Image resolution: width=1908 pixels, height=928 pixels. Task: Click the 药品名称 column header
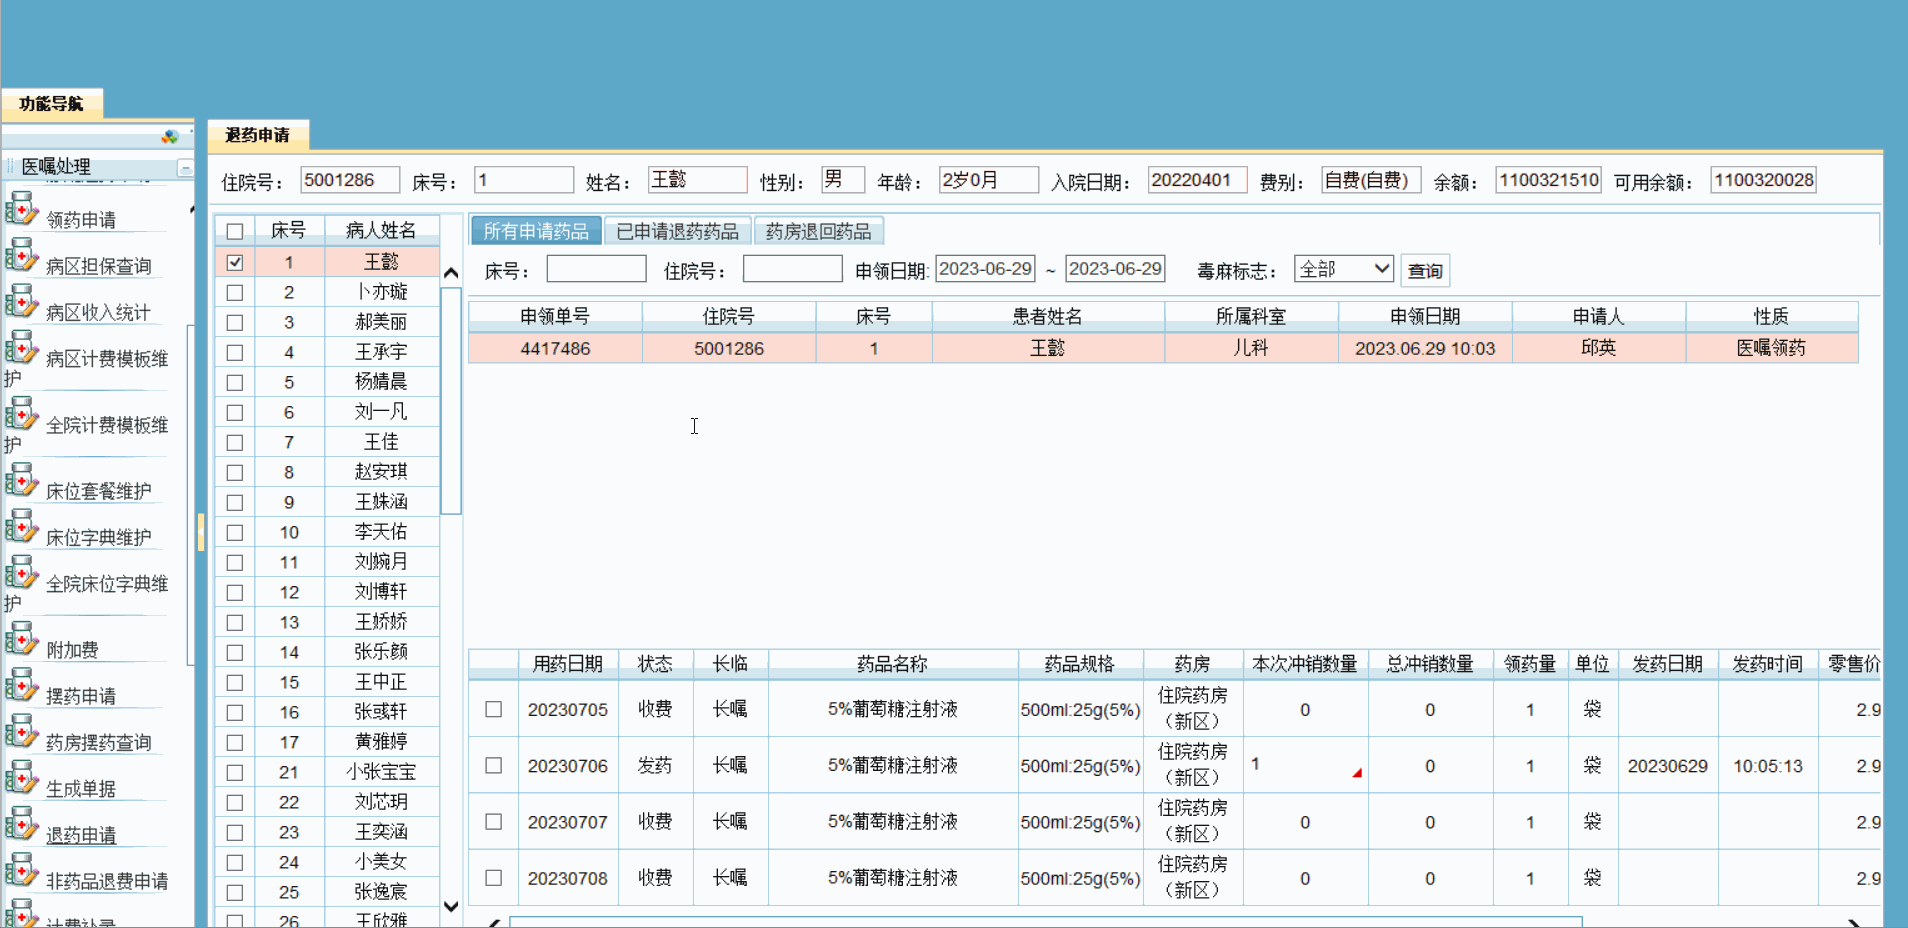(893, 664)
